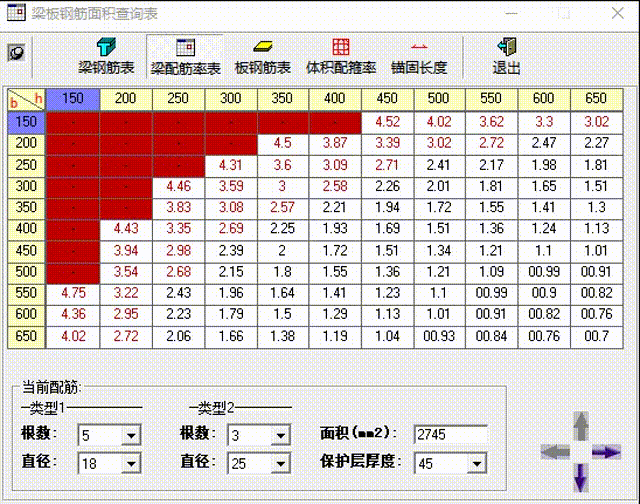
Task: Expand the 类型1 直径 dropdown showing 18
Action: coord(131,464)
